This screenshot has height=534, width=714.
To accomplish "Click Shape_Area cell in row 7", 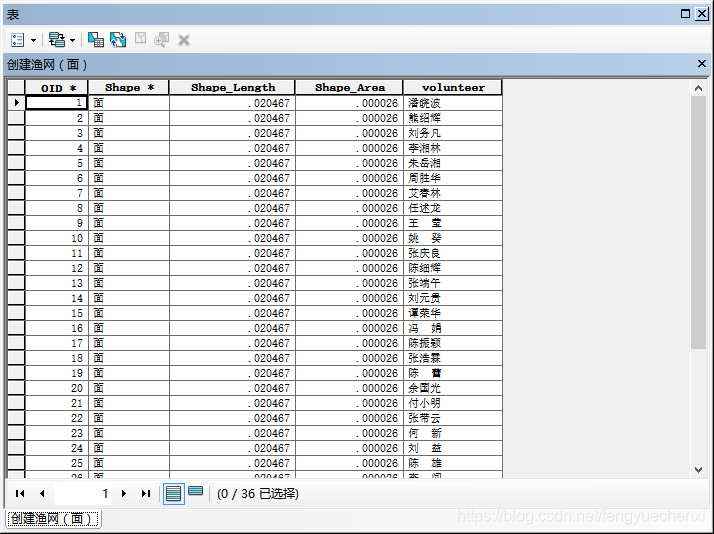I will (x=349, y=193).
